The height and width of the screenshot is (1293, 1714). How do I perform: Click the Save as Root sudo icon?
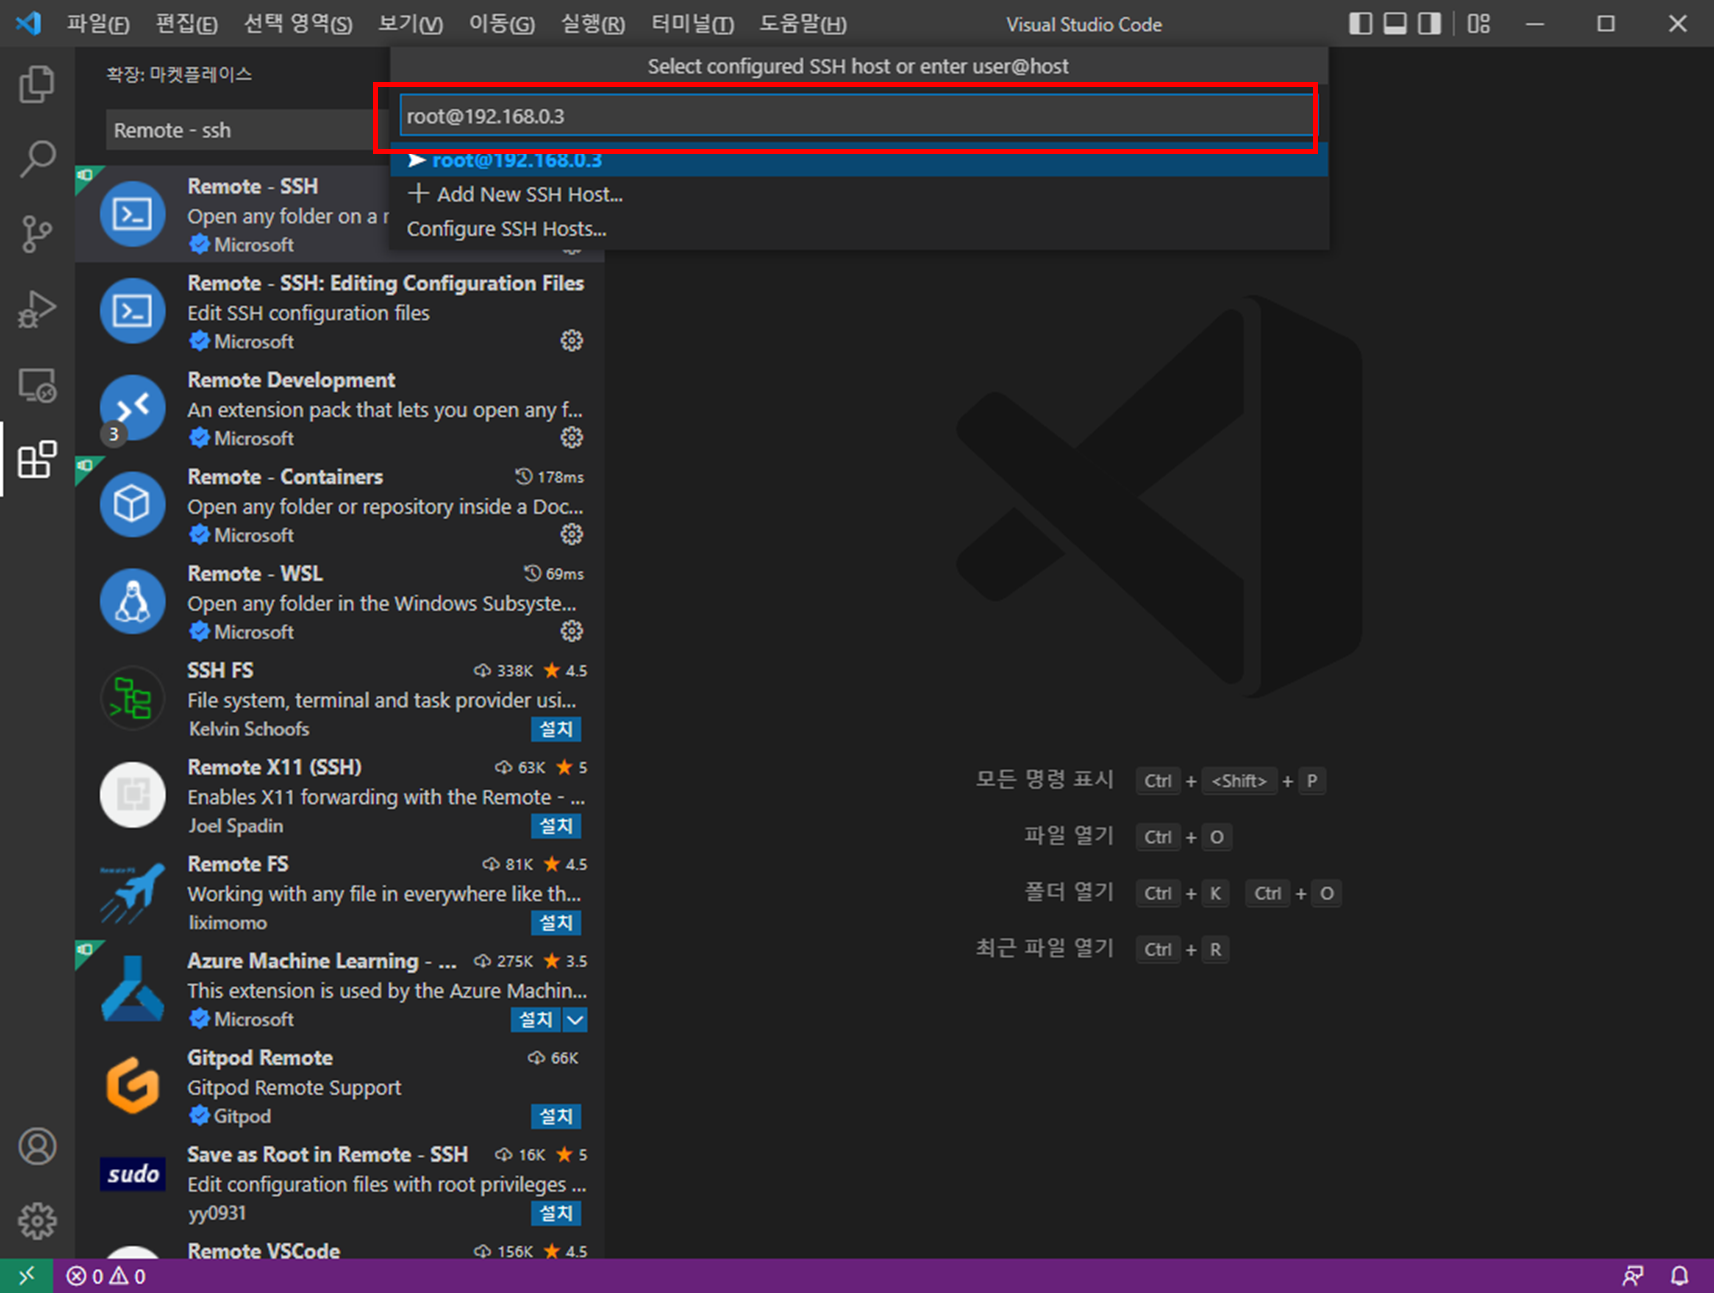tap(133, 1174)
